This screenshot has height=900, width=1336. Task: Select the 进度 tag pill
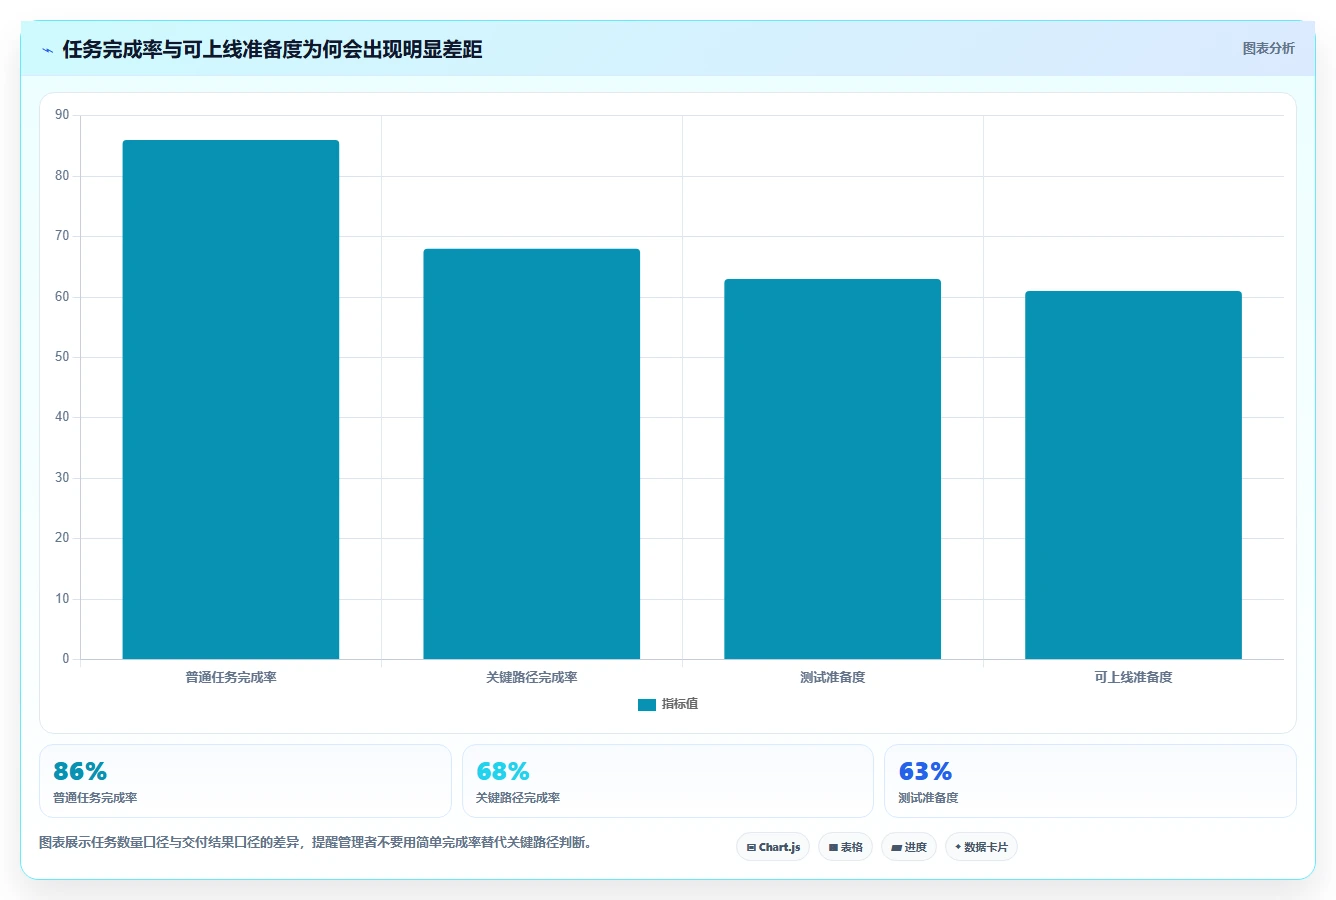coord(909,847)
